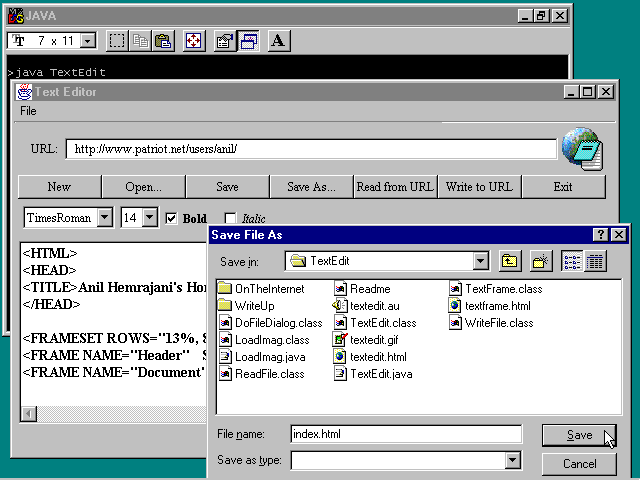Open the 'Save as type' dropdown
The image size is (640, 480).
point(513,461)
